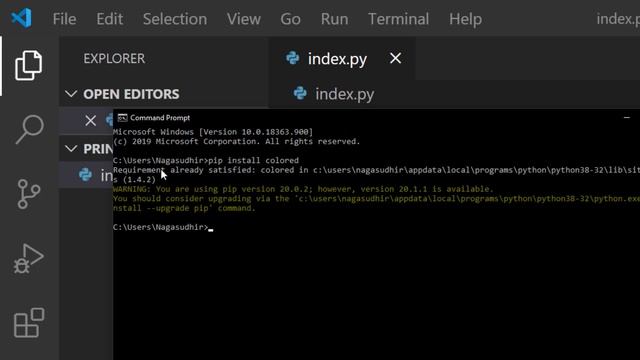Open the Terminal menu

pyautogui.click(x=398, y=19)
